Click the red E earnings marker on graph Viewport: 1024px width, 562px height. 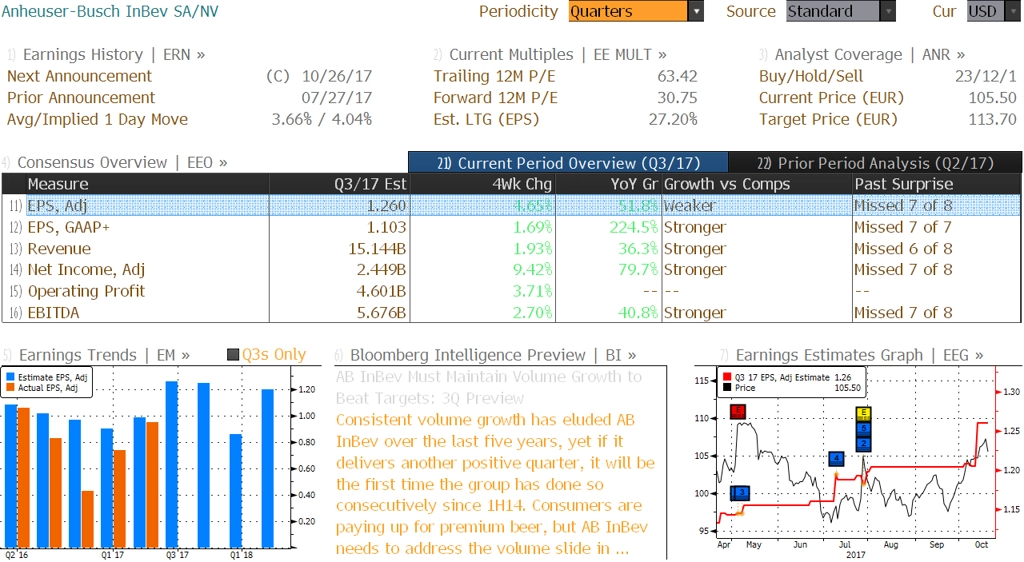738,411
